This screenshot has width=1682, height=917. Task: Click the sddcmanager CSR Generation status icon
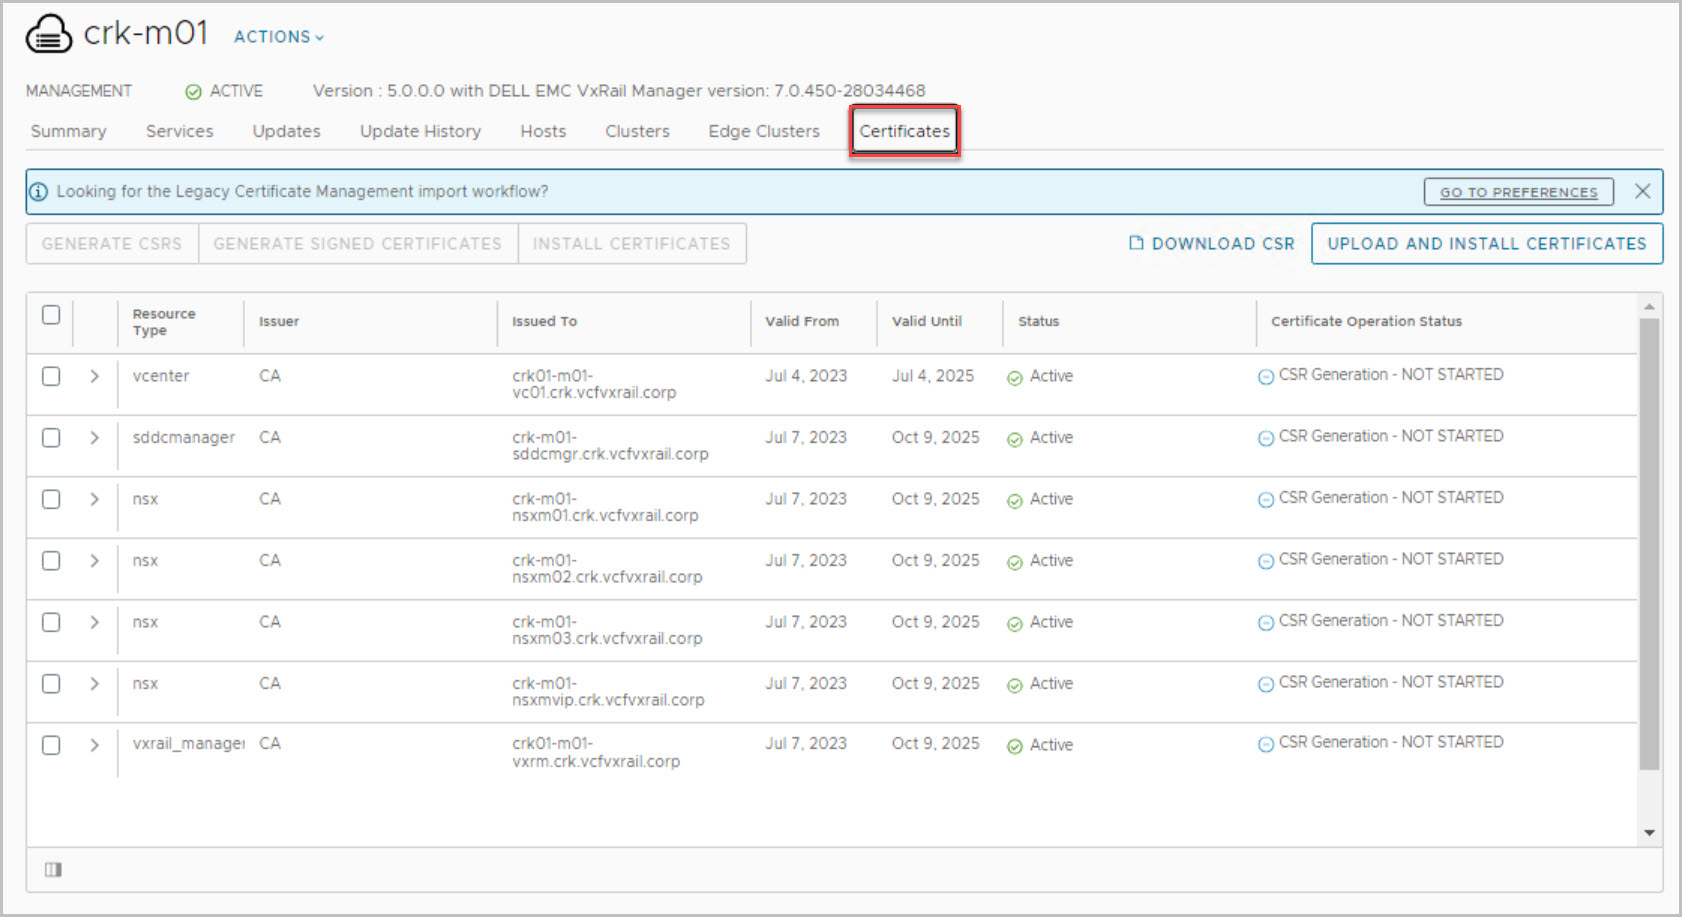[1265, 438]
